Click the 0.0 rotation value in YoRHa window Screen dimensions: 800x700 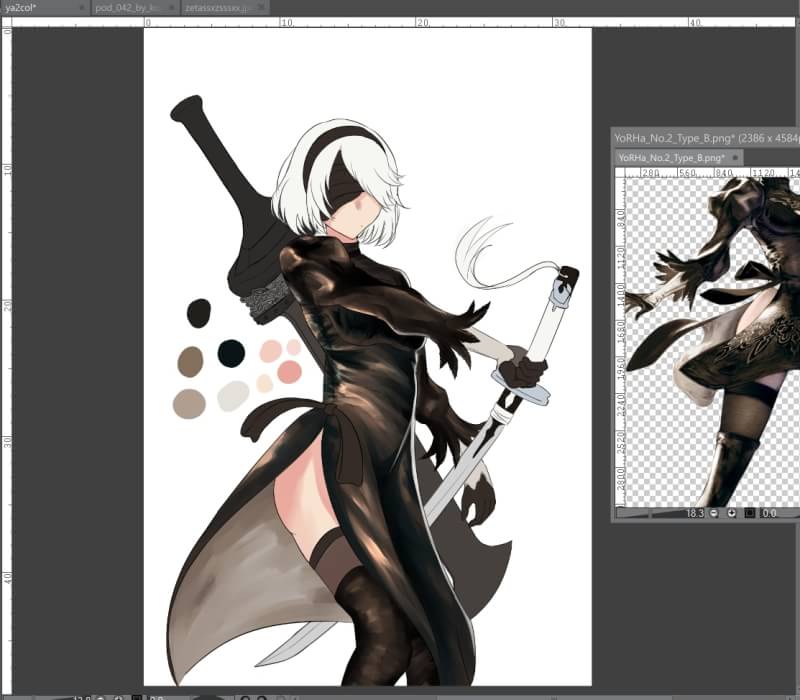[769, 513]
